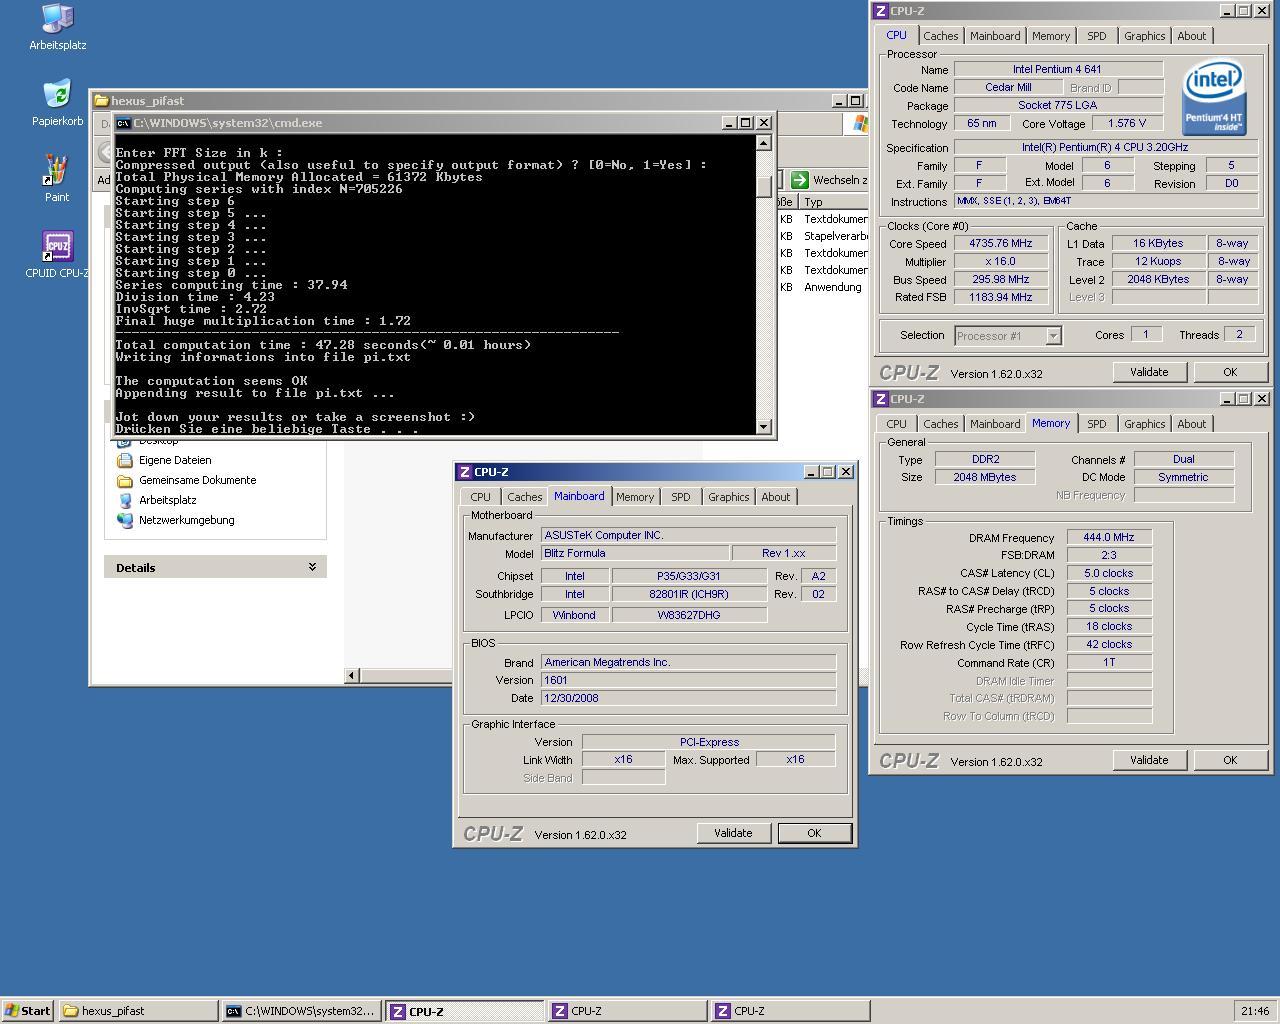Open SPD tab in CPU-Z CPU window
The height and width of the screenshot is (1024, 1280).
(x=1096, y=36)
